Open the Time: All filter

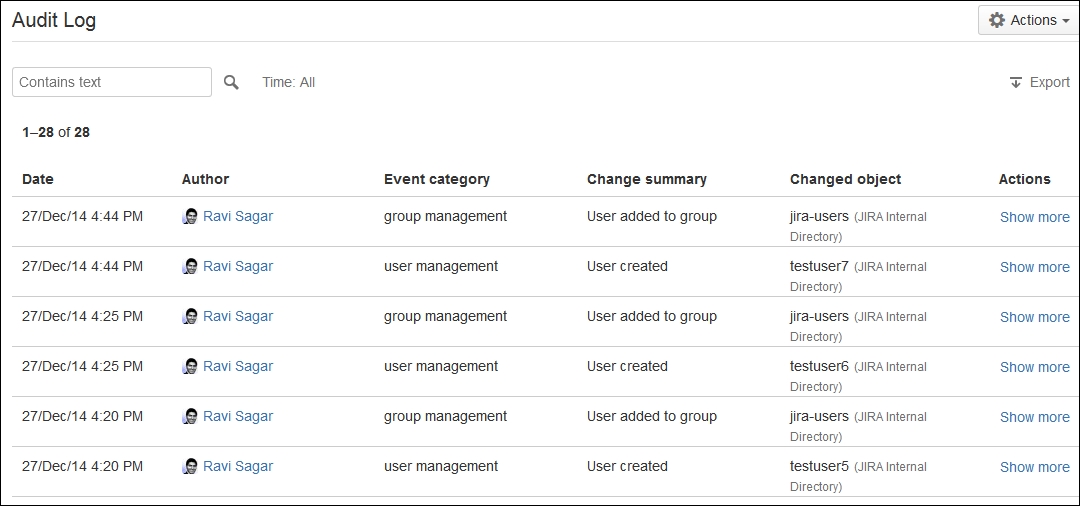(x=289, y=83)
